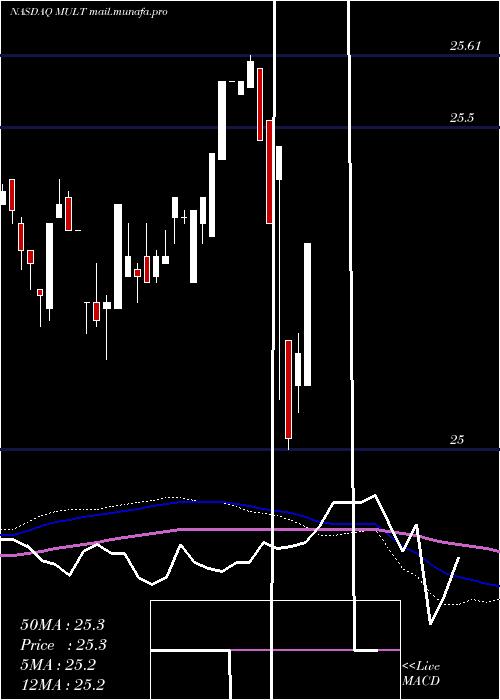The height and width of the screenshot is (700, 500).
Task: Click the NASDAQ MULT mail.munafa.pro title
Action: (88, 12)
